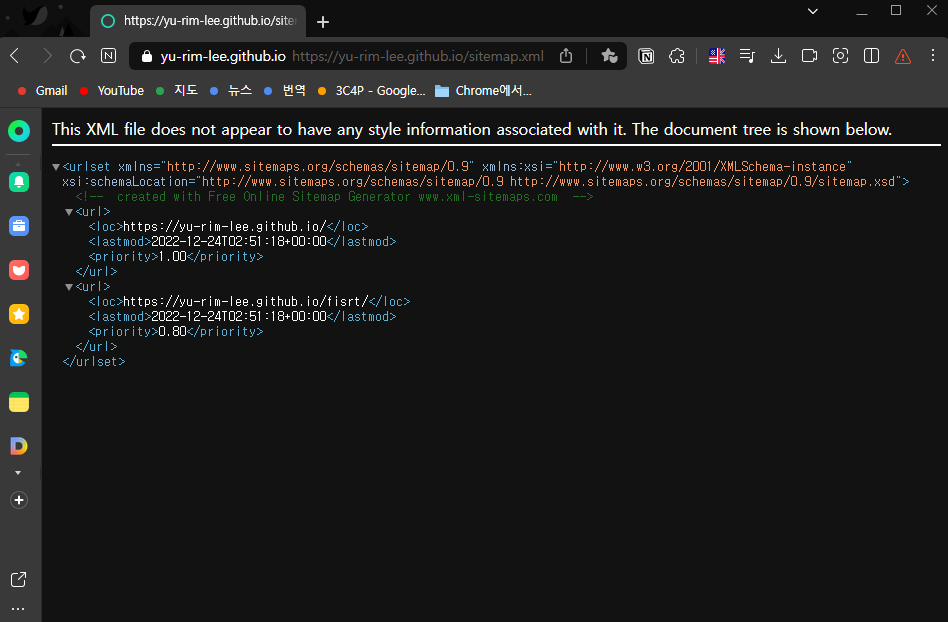Open the YouTube bookmark
Viewport: 948px width, 622px height.
pyautogui.click(x=112, y=91)
